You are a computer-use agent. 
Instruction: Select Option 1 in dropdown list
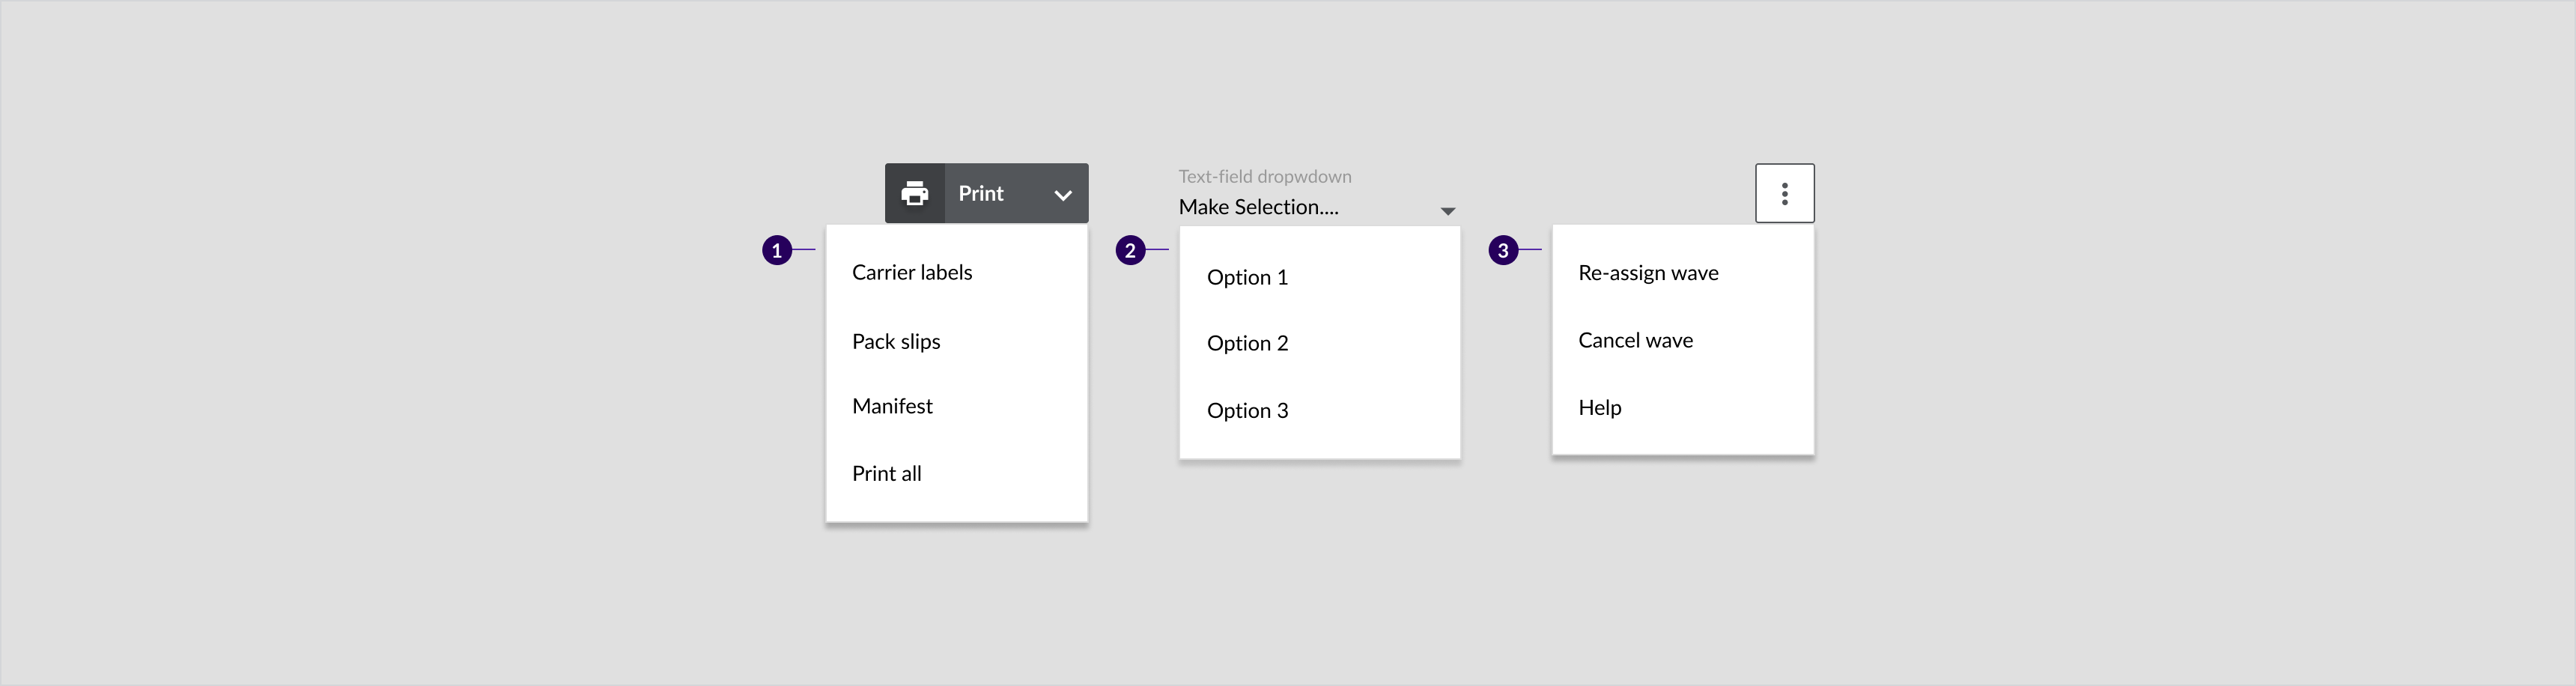pos(1247,277)
